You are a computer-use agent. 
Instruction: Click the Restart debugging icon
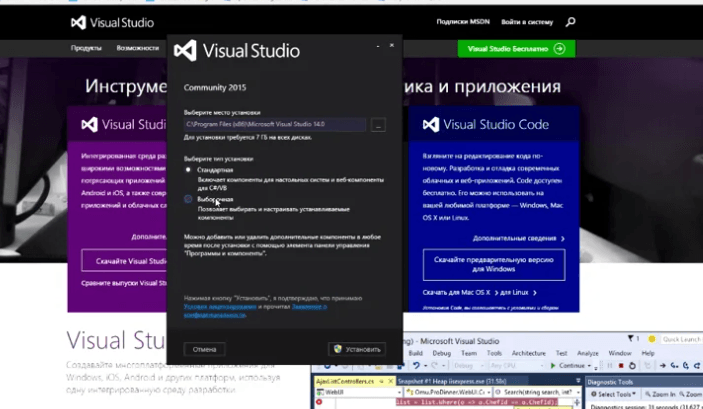pos(632,365)
